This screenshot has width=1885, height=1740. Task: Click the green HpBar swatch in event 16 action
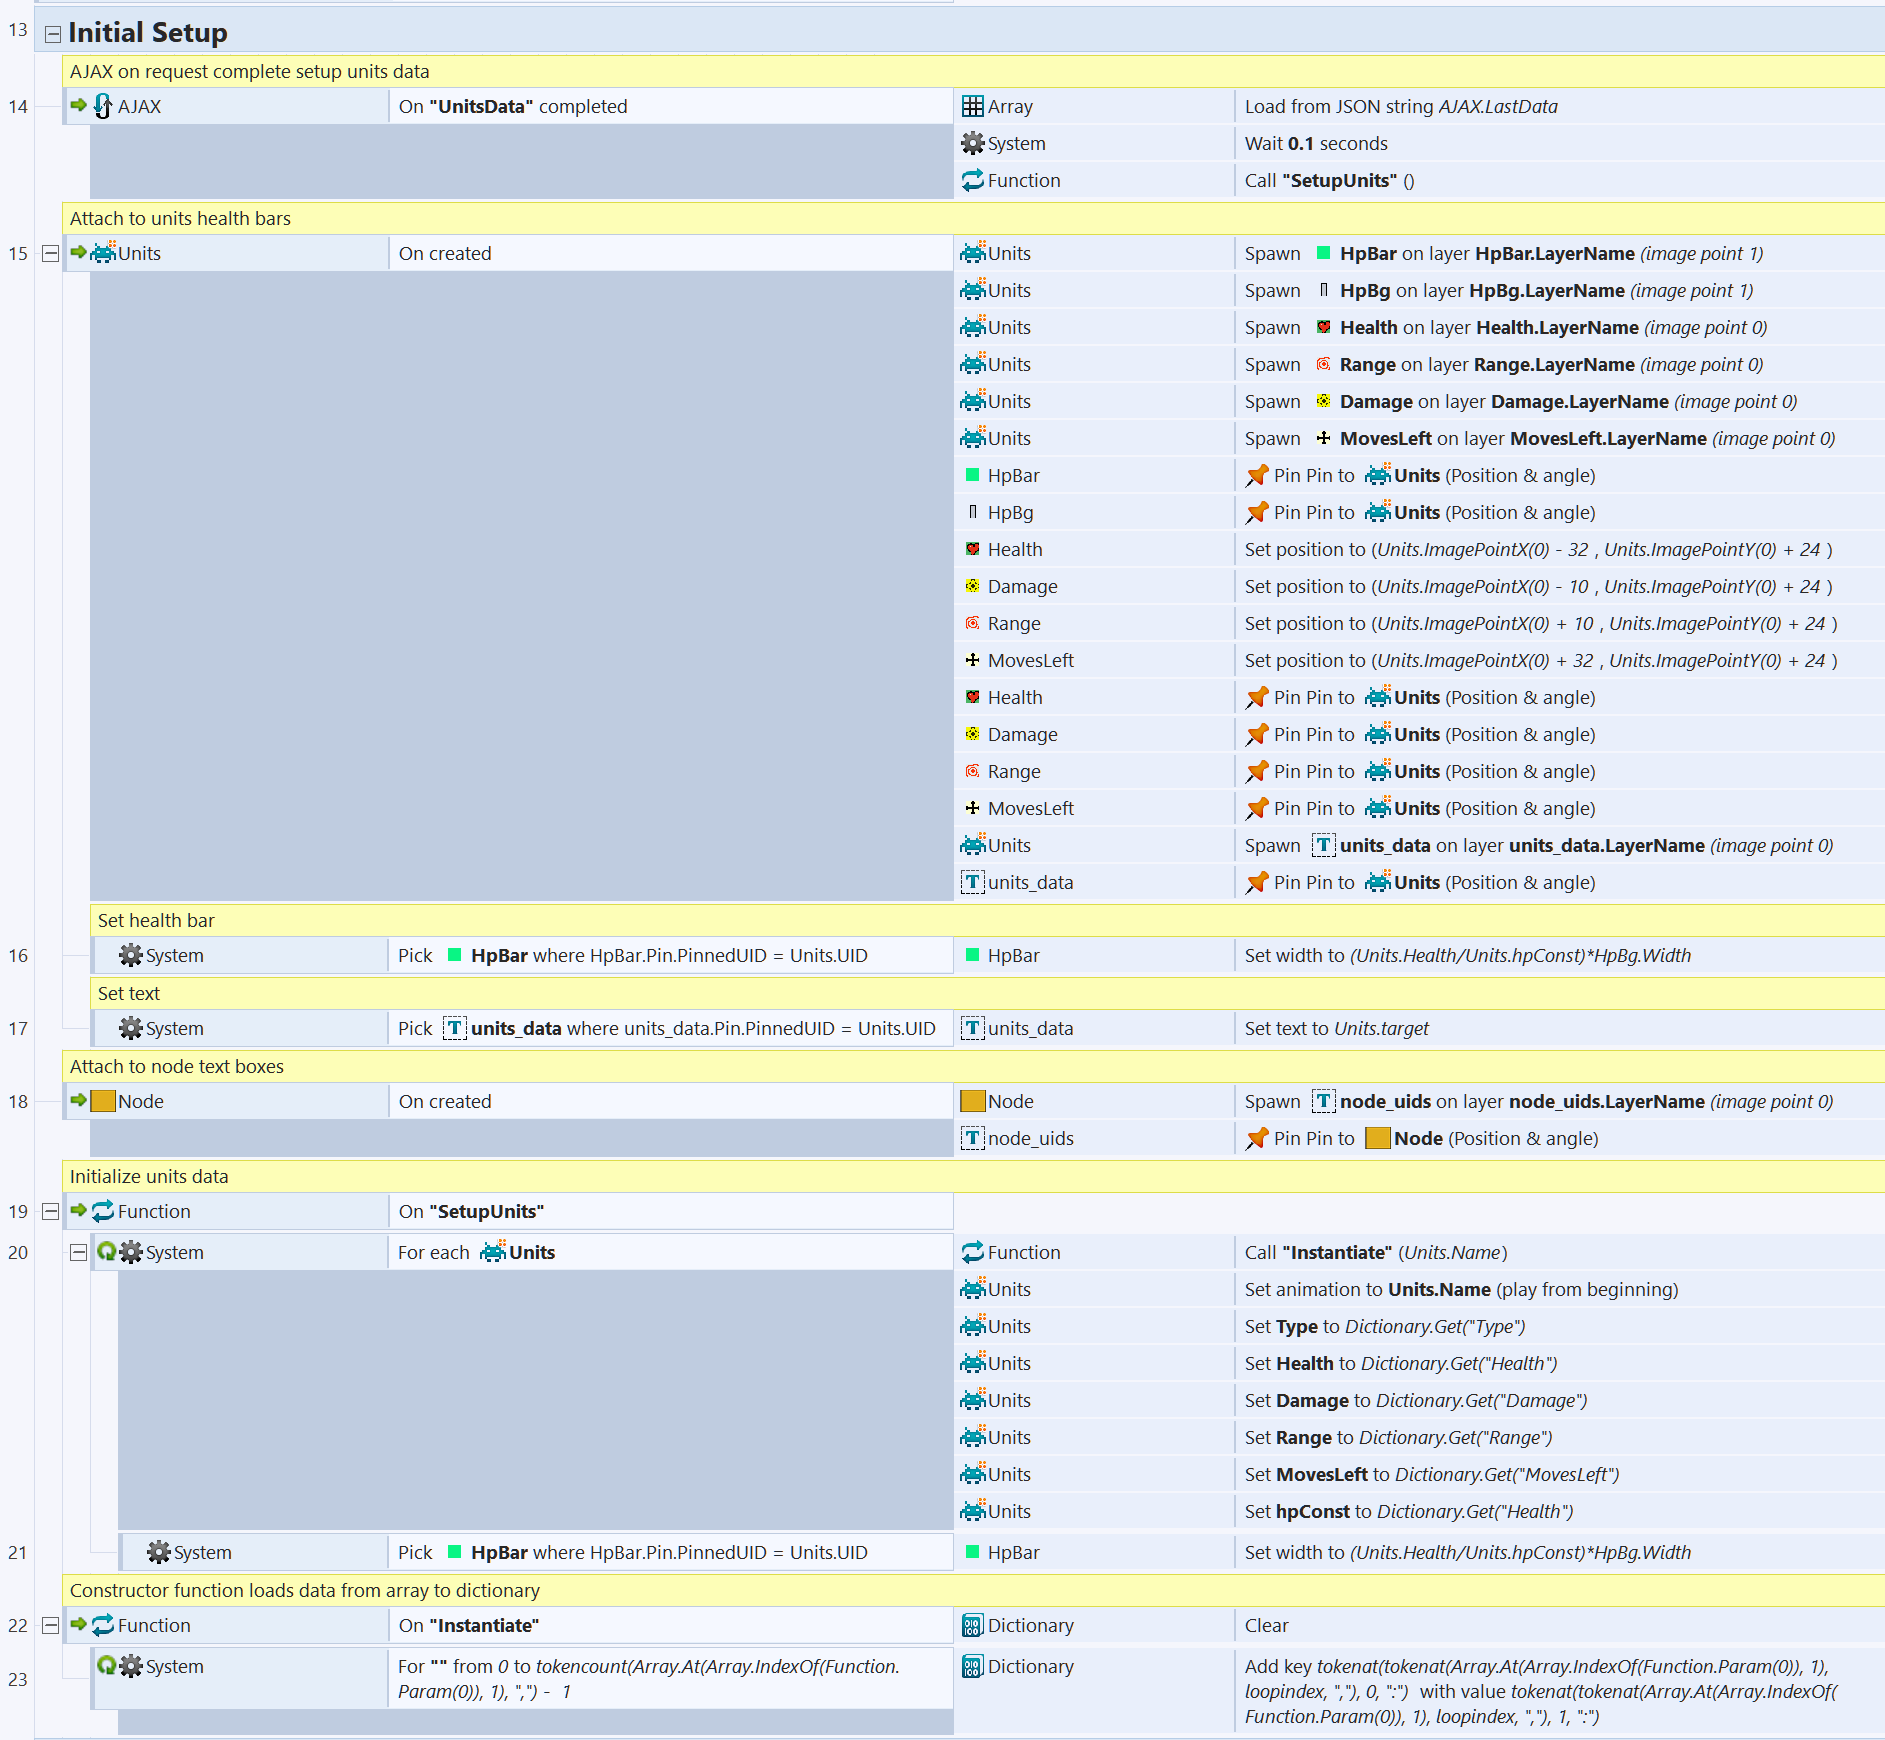(x=972, y=956)
